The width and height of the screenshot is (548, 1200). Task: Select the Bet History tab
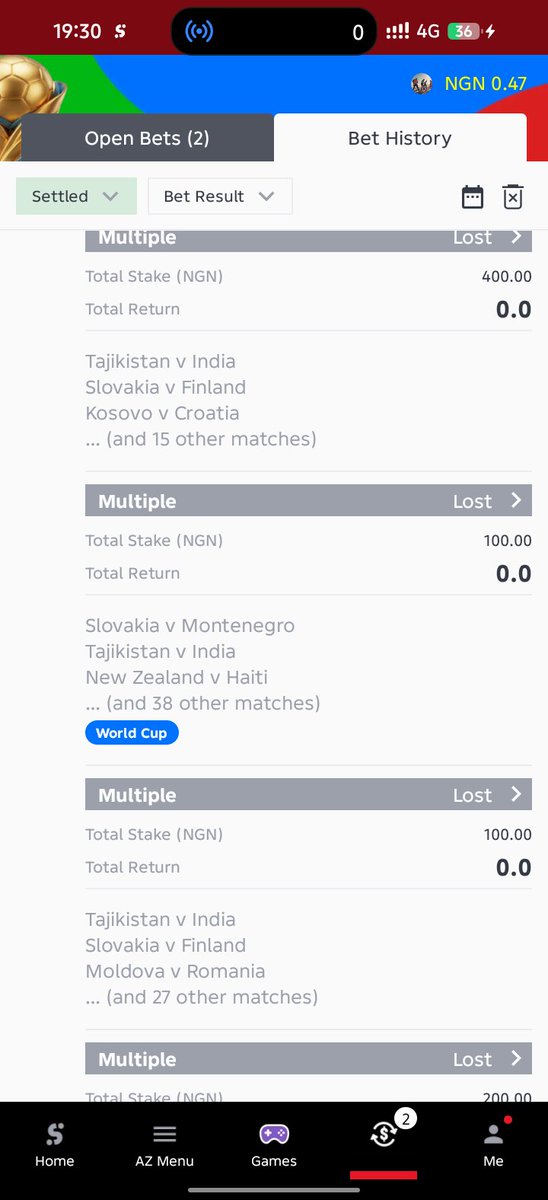click(x=400, y=138)
